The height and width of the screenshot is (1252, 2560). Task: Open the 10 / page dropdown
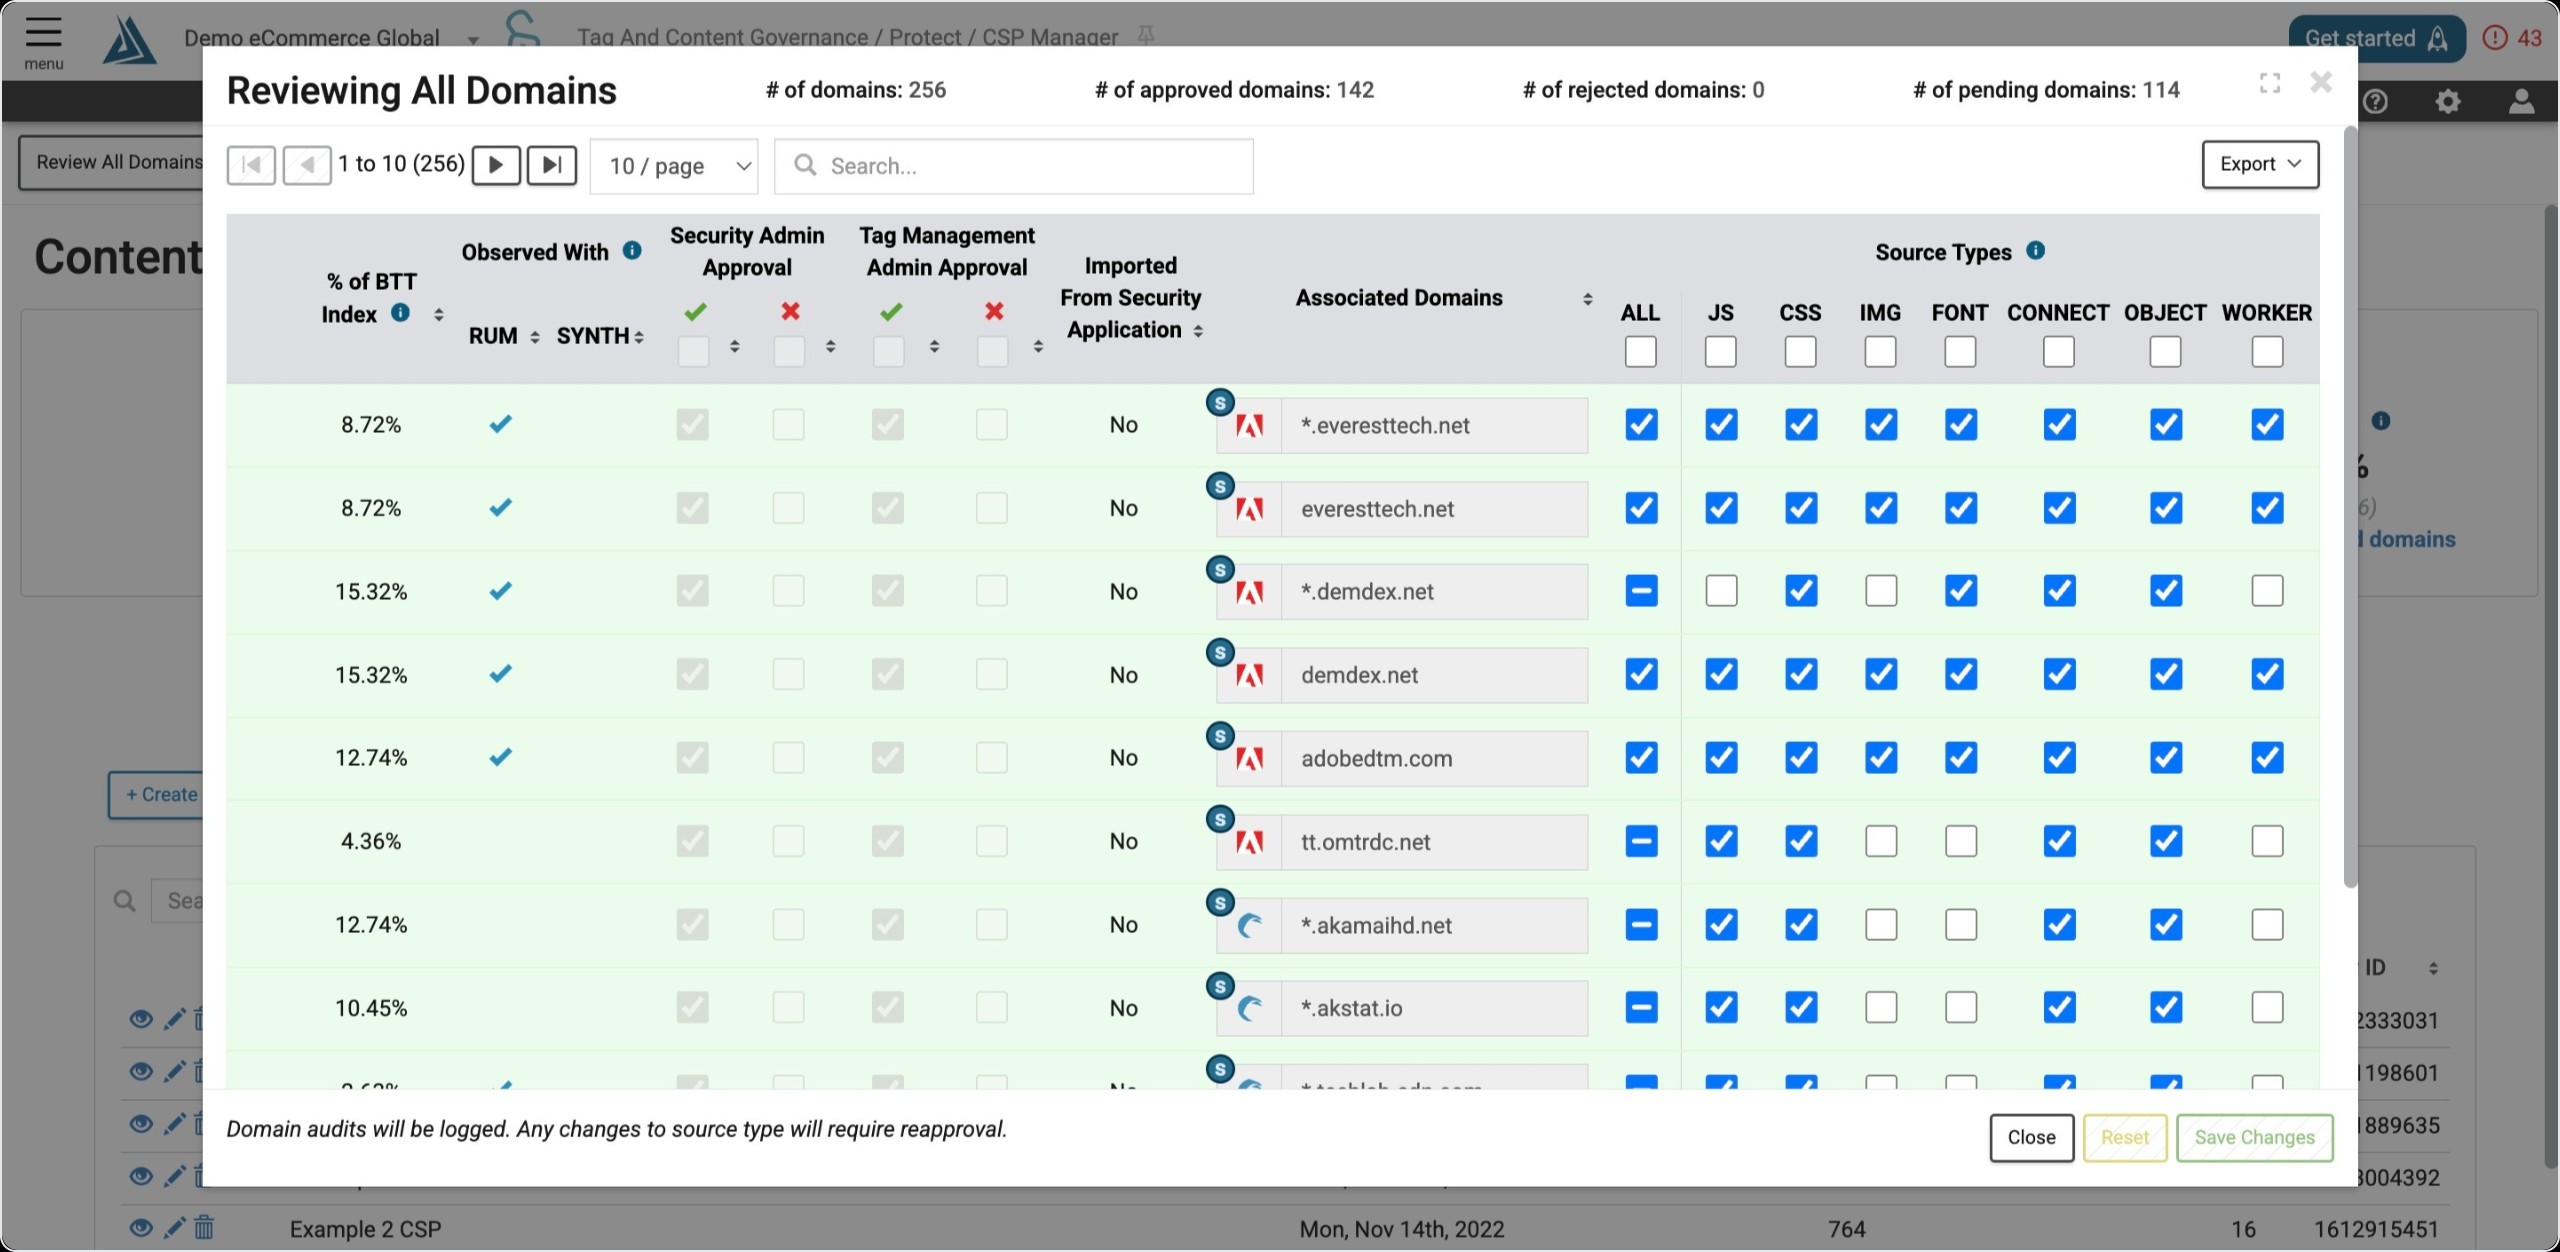tap(675, 166)
